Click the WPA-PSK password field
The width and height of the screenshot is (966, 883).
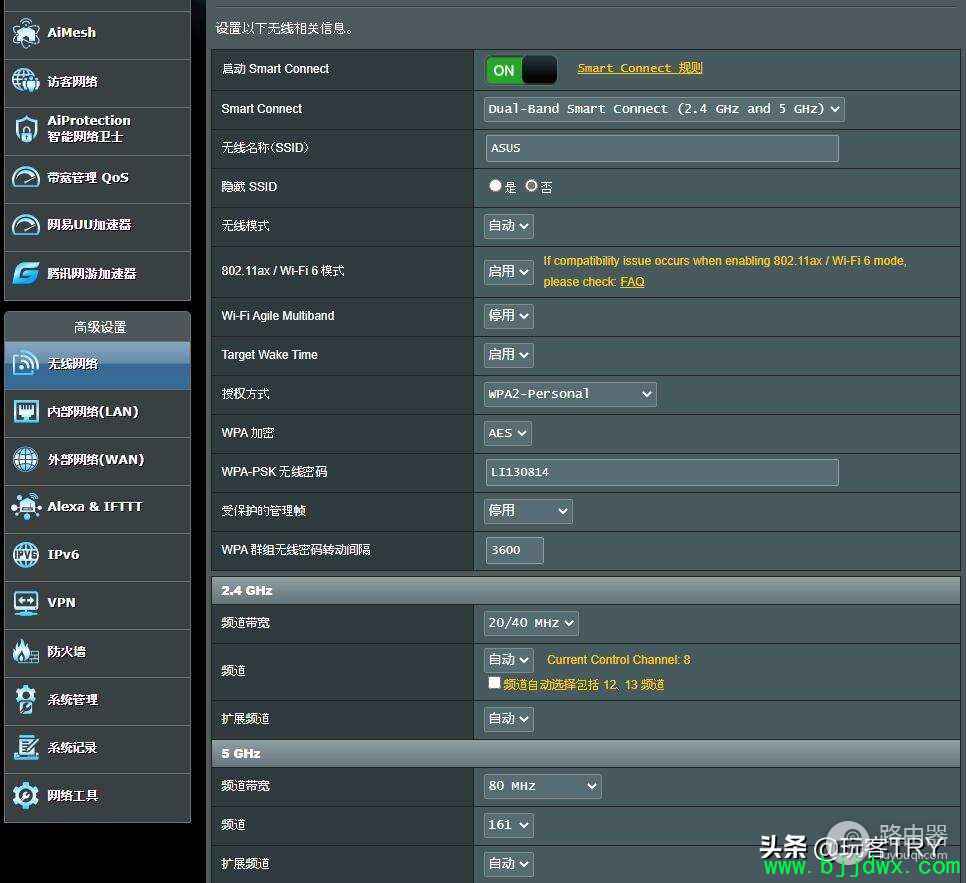pos(662,473)
